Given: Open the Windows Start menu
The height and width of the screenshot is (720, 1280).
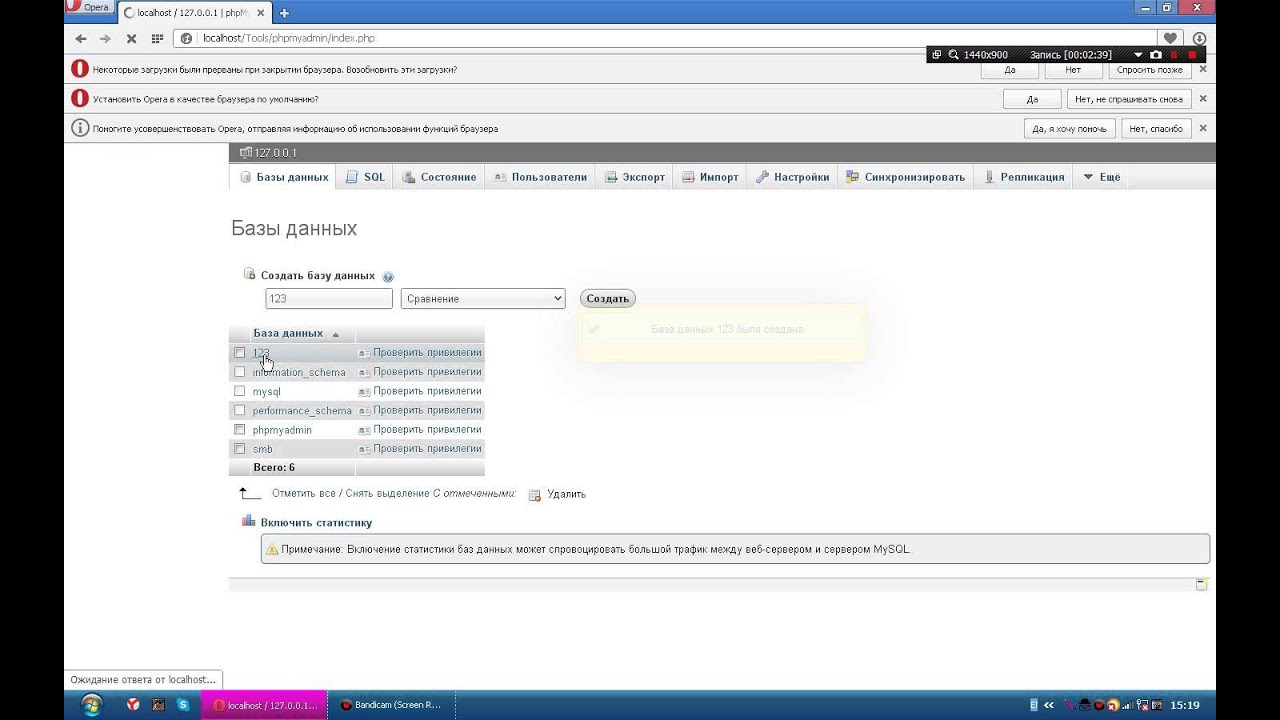Looking at the screenshot, I should [x=91, y=704].
